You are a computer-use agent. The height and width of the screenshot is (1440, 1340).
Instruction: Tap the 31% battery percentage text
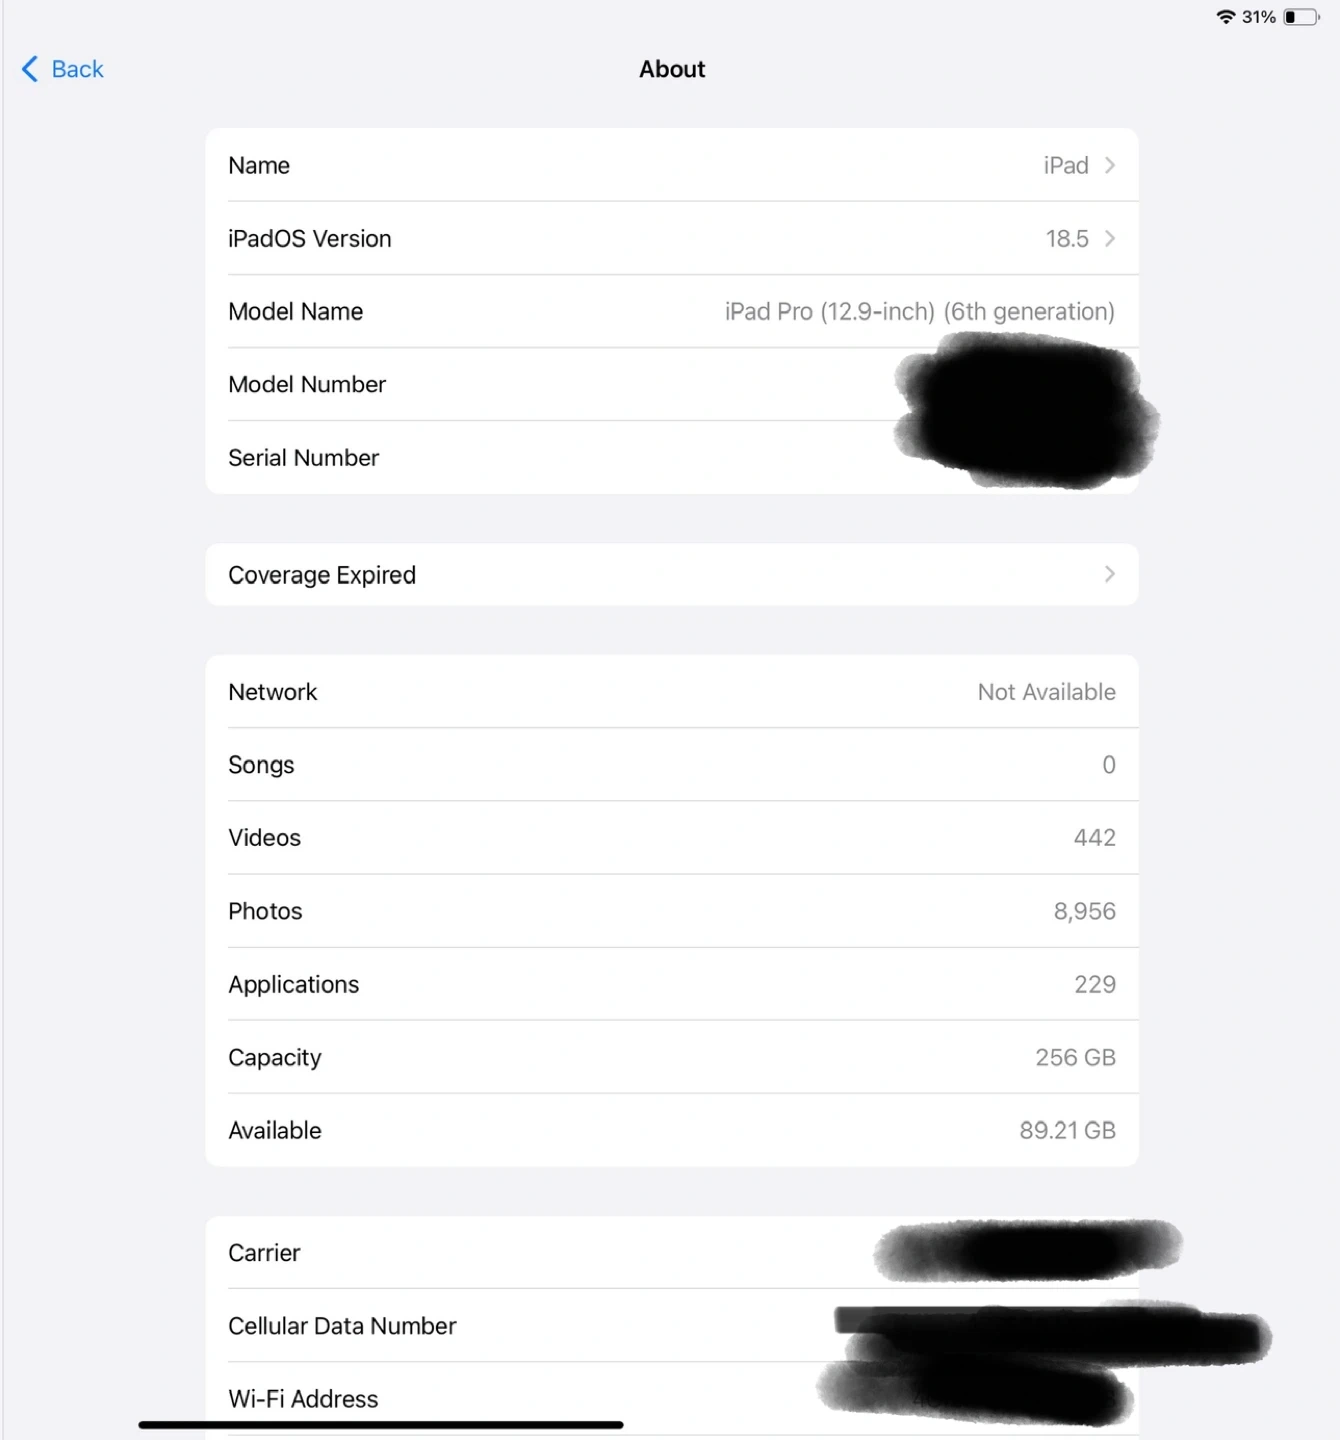tap(1259, 17)
